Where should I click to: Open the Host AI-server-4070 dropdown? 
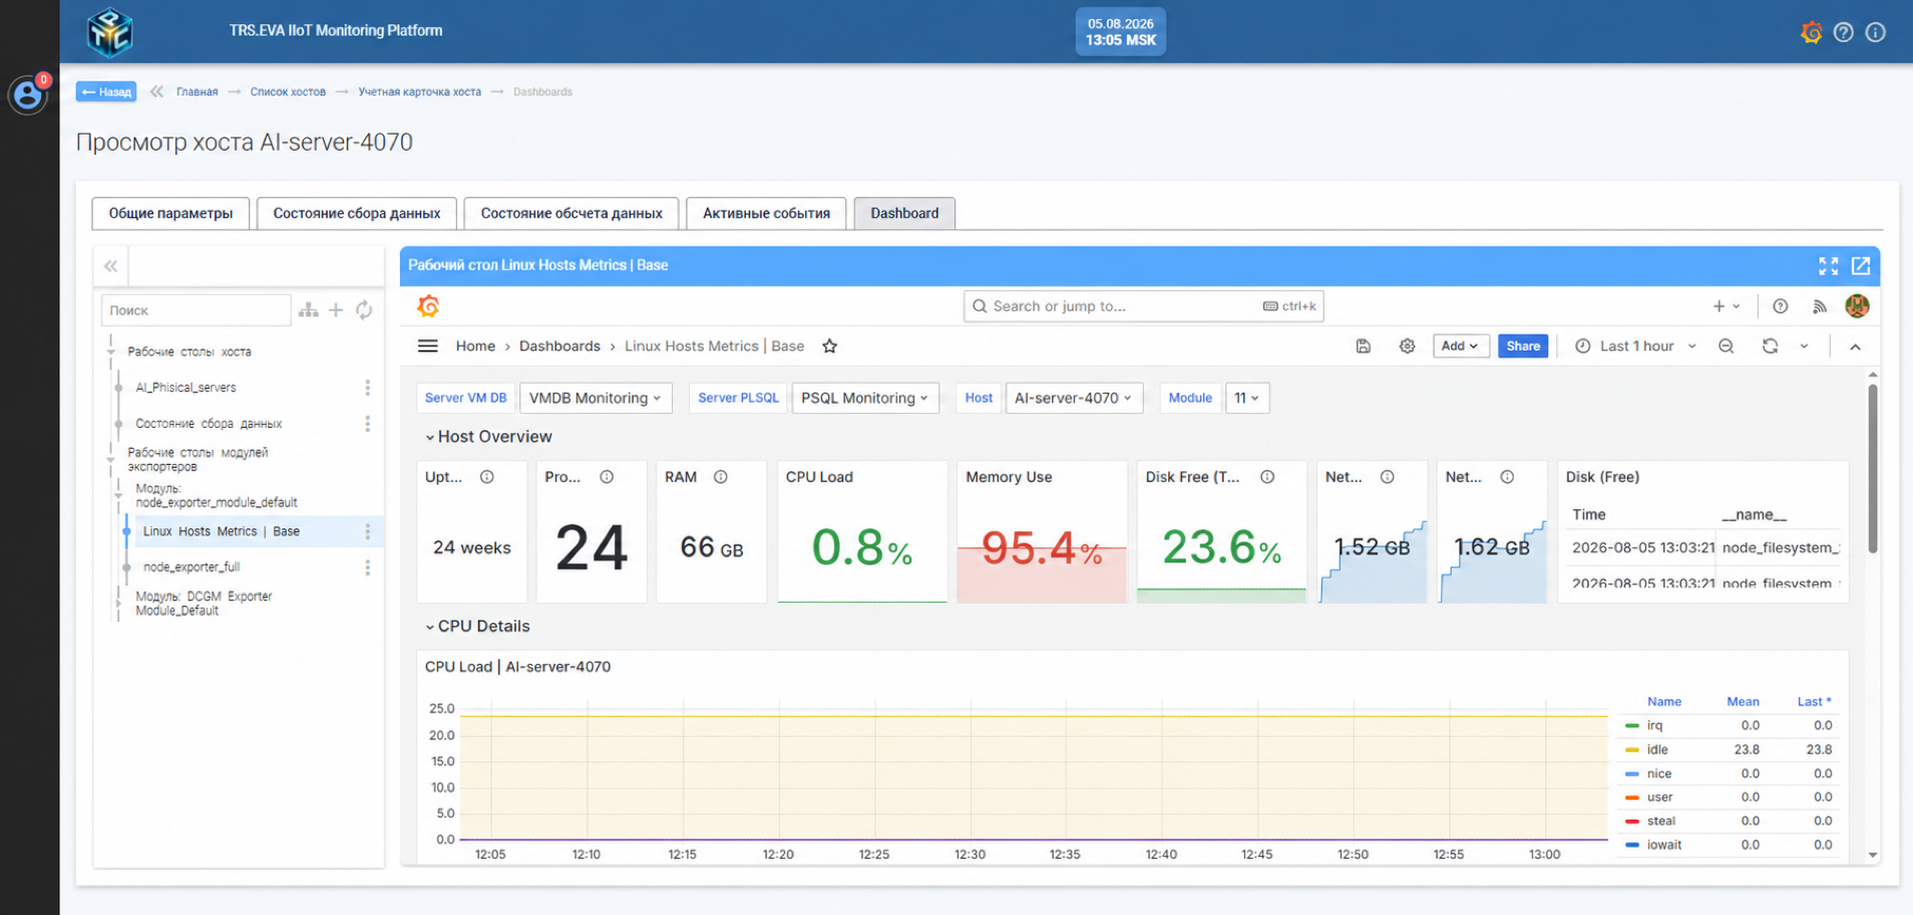point(1073,398)
